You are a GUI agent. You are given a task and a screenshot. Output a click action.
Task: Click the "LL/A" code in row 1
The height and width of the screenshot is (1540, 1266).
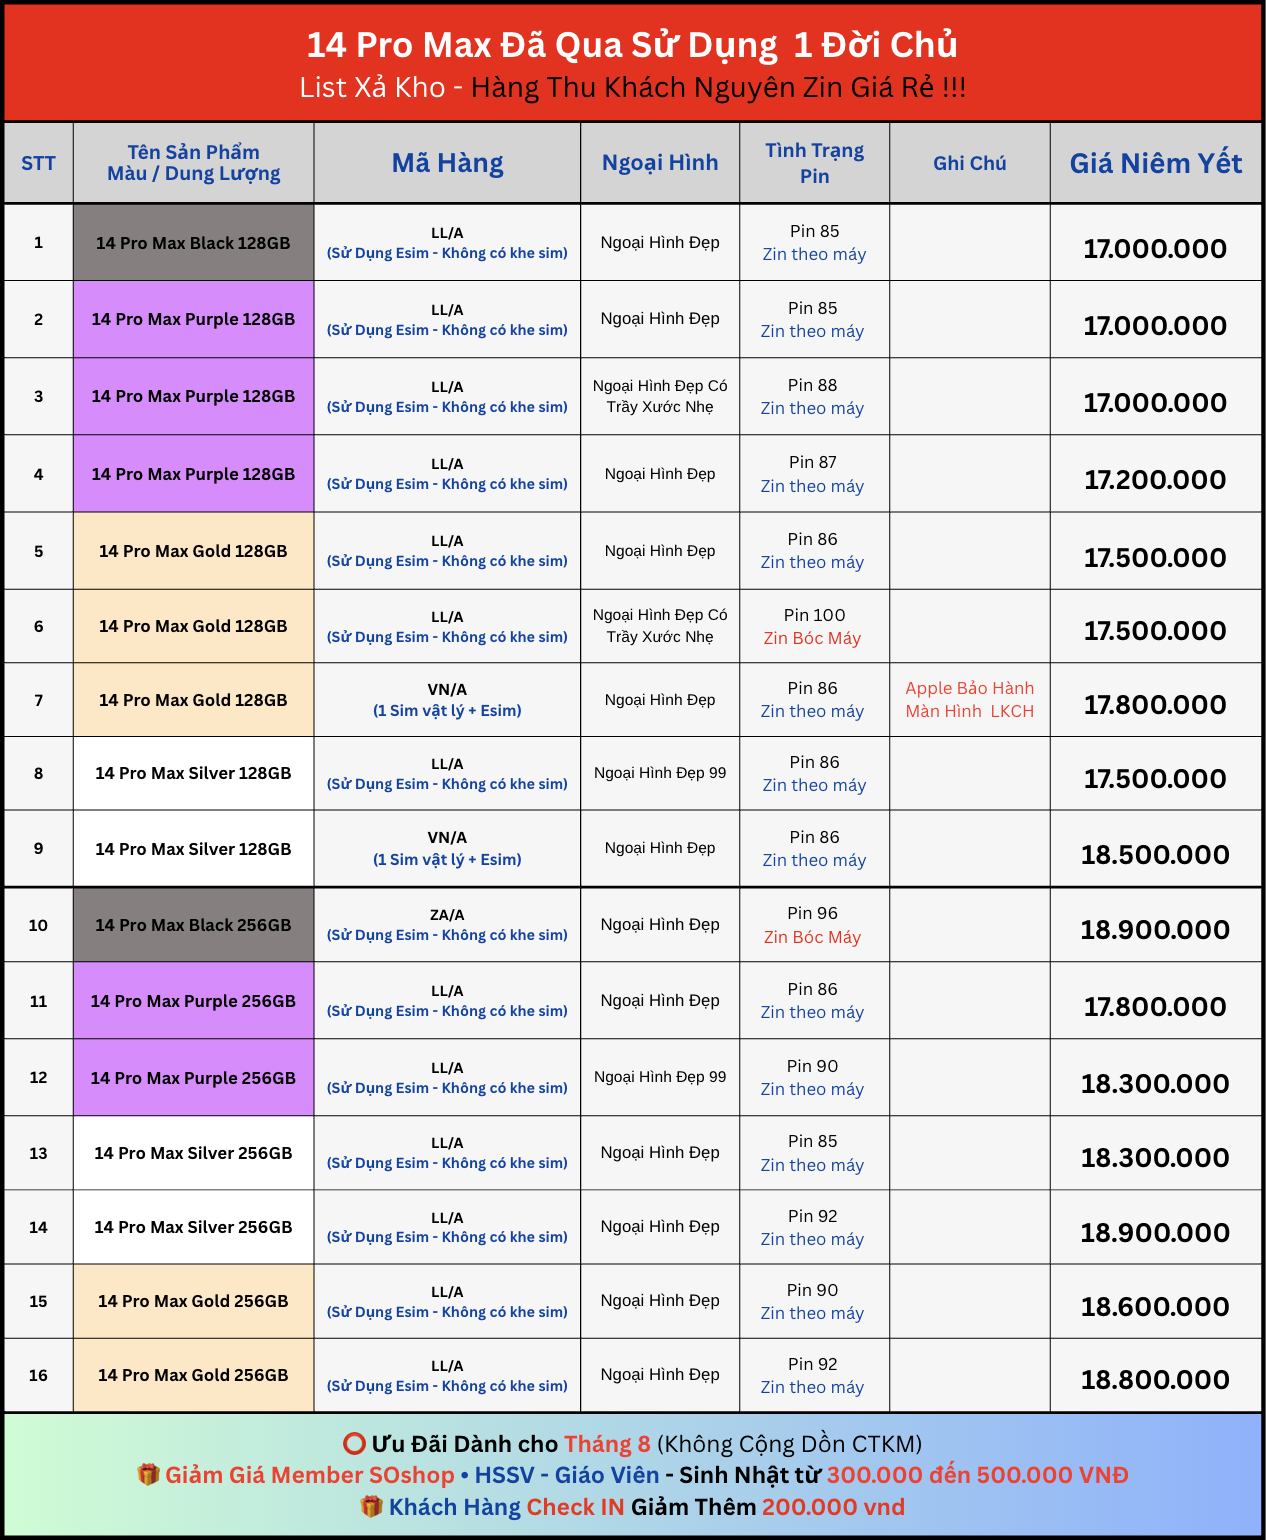pos(447,233)
